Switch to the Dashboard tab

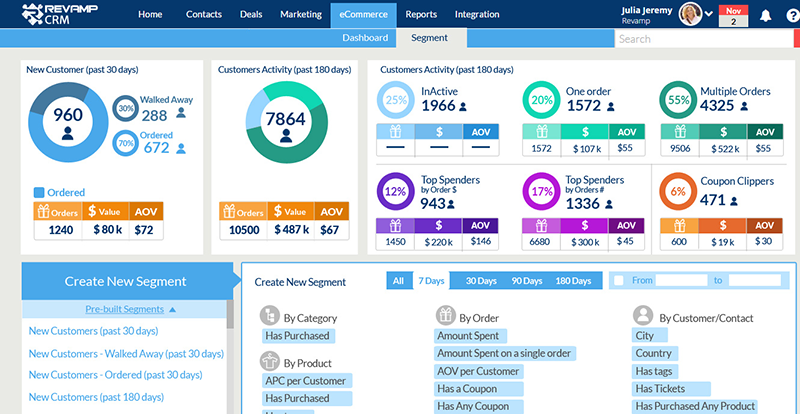(x=365, y=38)
